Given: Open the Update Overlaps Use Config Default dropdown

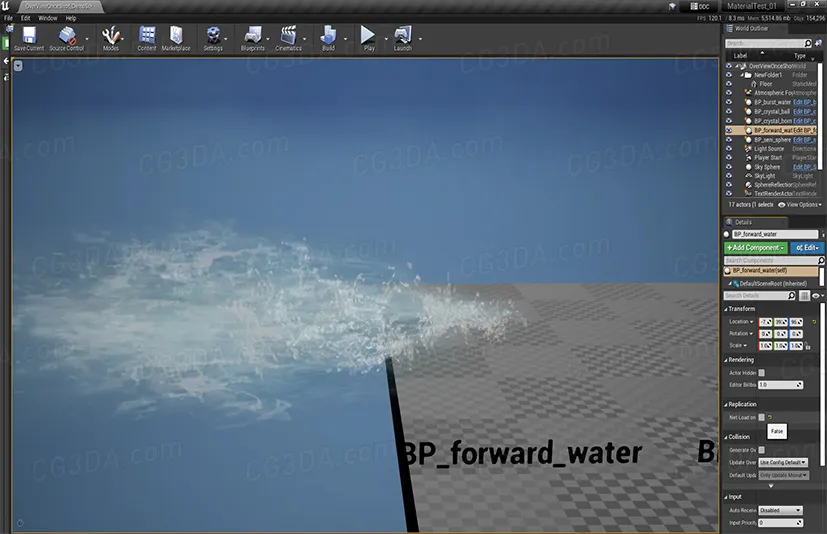Looking at the screenshot, I should 783,462.
